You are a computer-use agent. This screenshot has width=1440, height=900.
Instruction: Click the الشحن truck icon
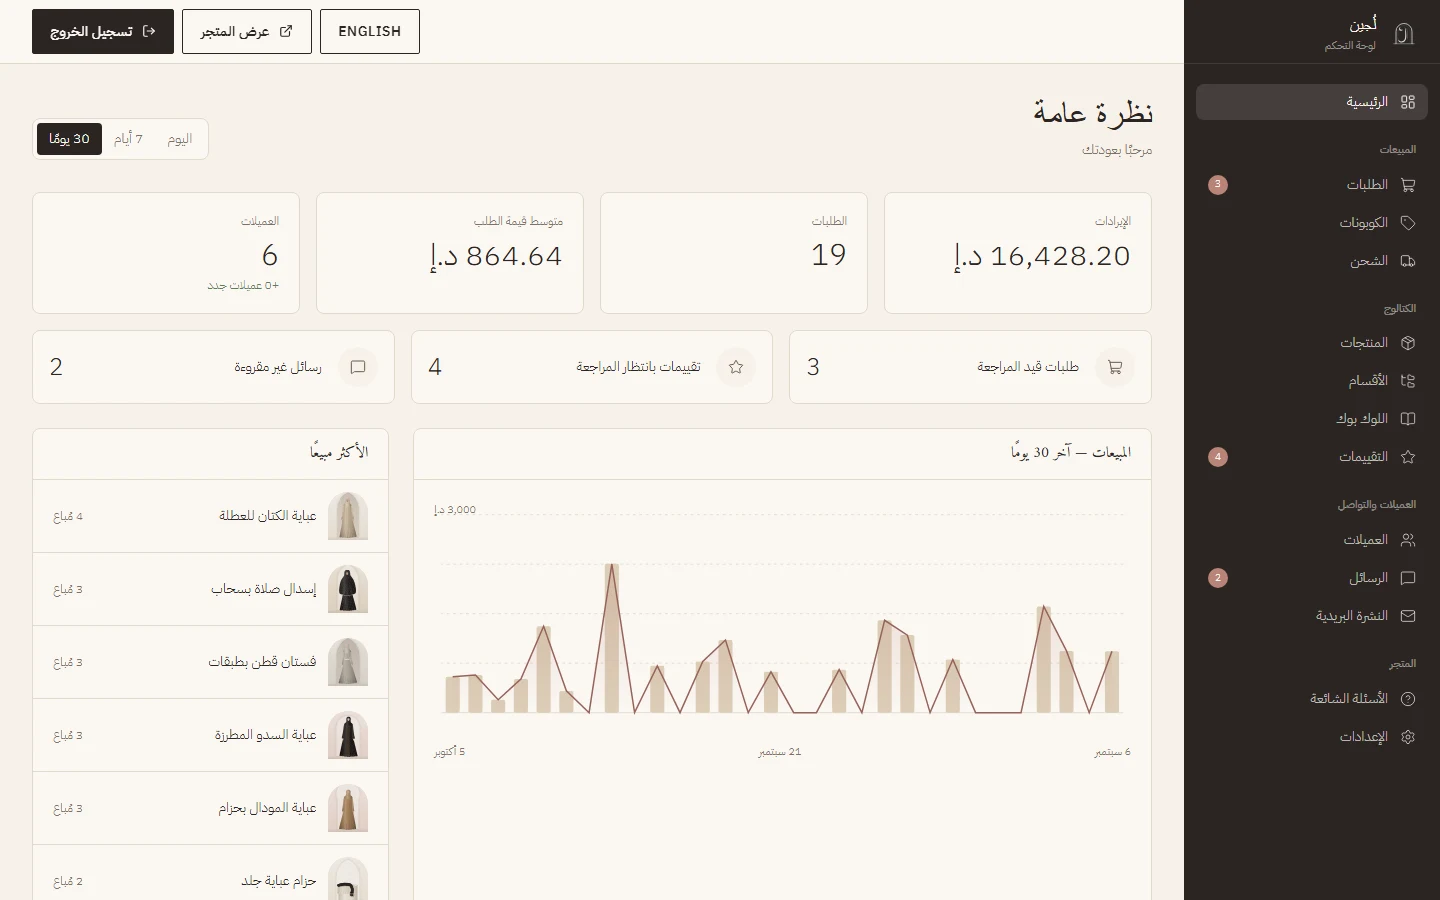(x=1408, y=261)
